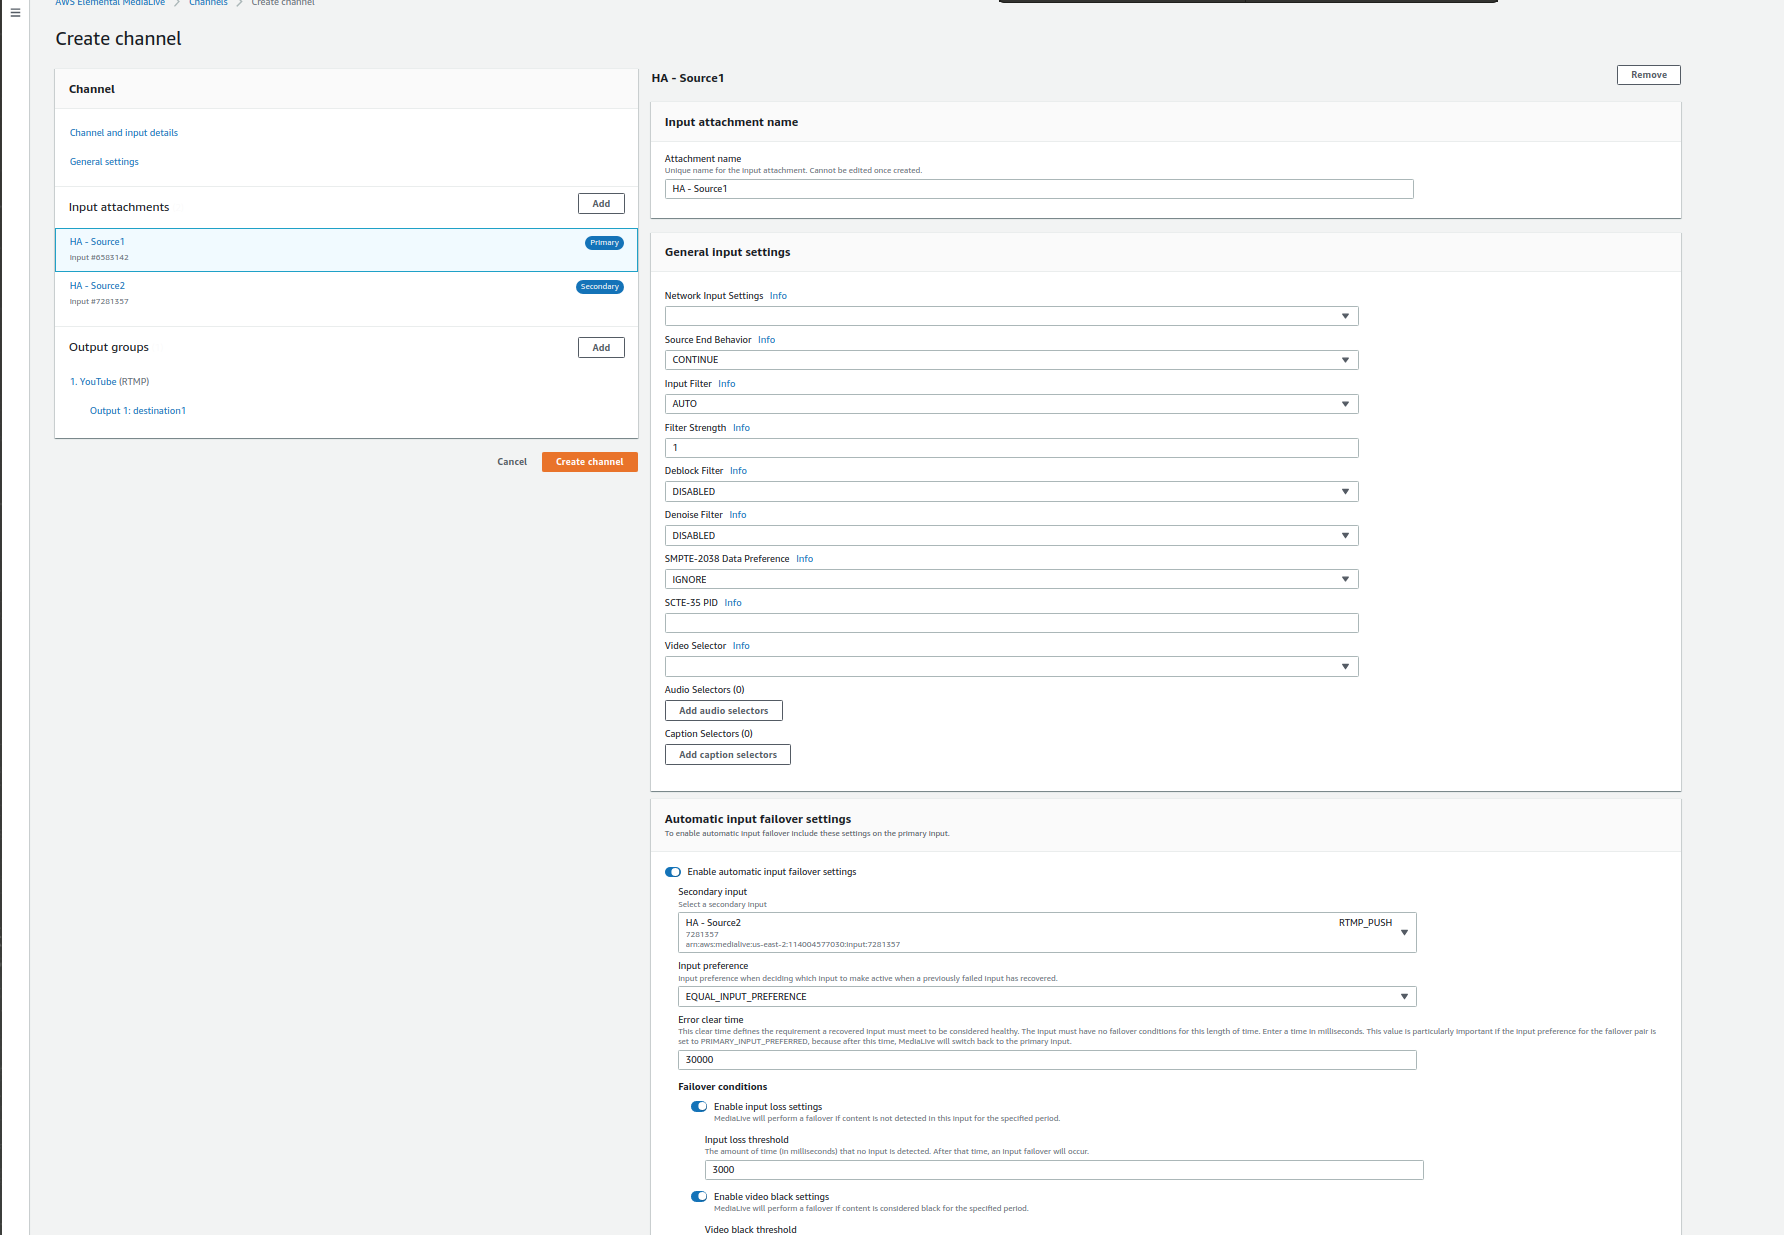Open Output 1: destination1
The width and height of the screenshot is (1784, 1235).
pos(138,411)
